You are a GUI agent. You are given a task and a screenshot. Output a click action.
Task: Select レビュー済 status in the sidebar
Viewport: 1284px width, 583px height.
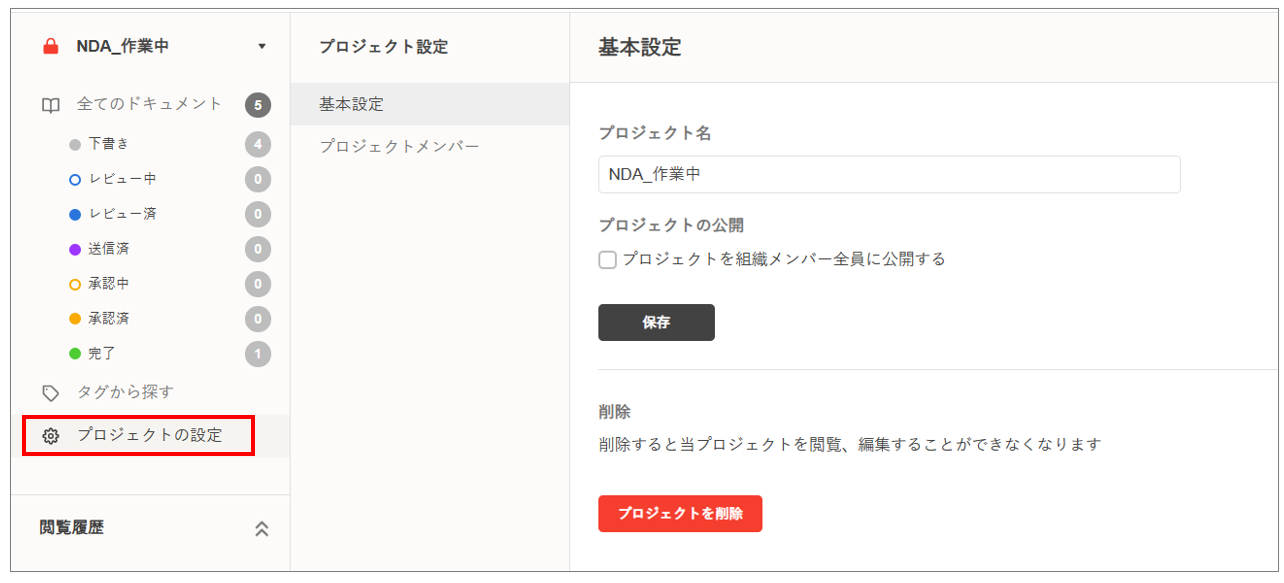[122, 214]
